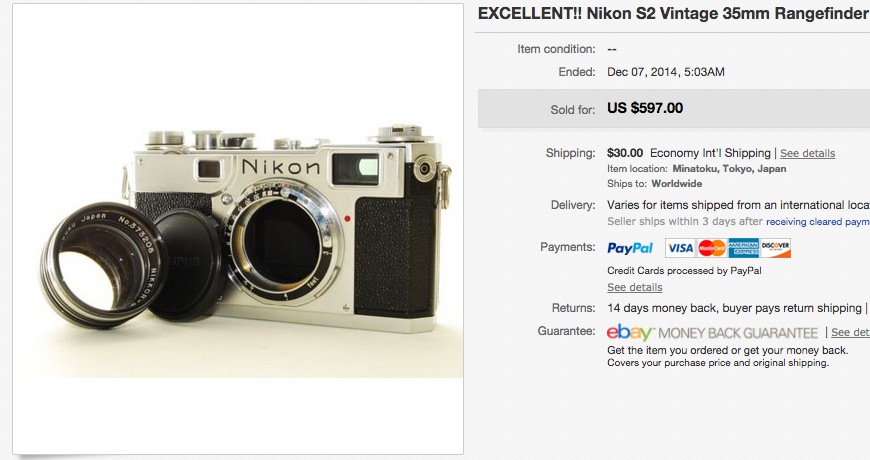Viewport: 870px width, 460px height.
Task: Click the eBay logo in Guarantee row
Action: click(630, 332)
